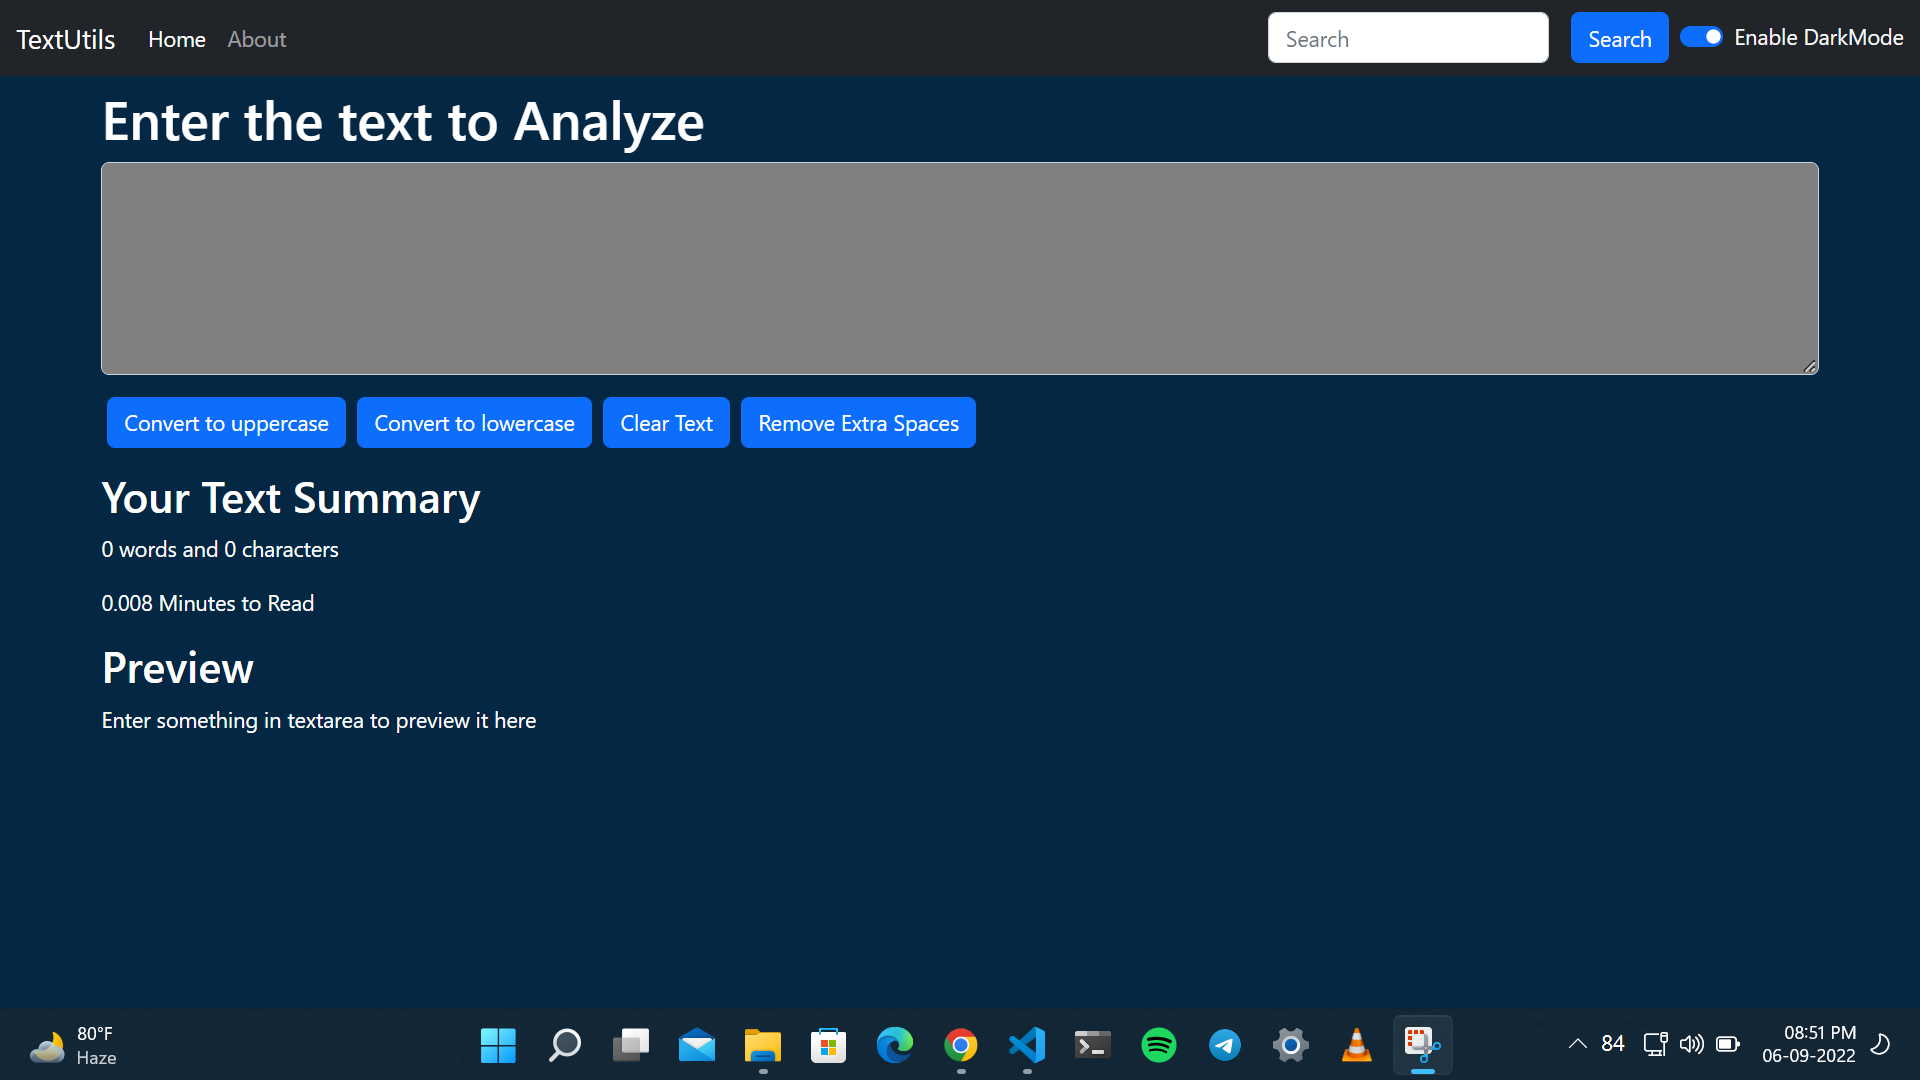Open Spotify from the taskbar
The image size is (1920, 1080).
coord(1158,1045)
